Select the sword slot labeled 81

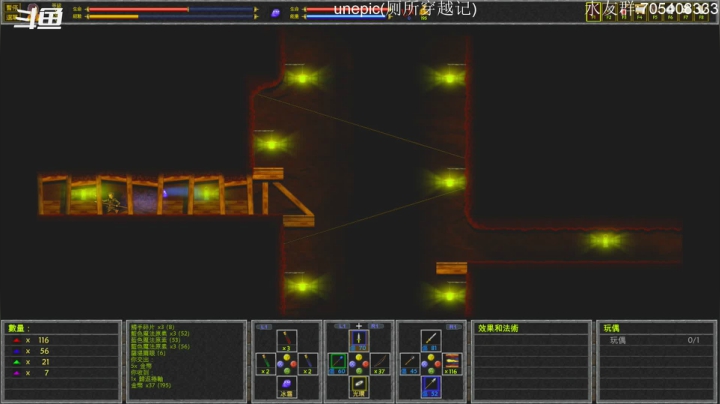point(431,341)
